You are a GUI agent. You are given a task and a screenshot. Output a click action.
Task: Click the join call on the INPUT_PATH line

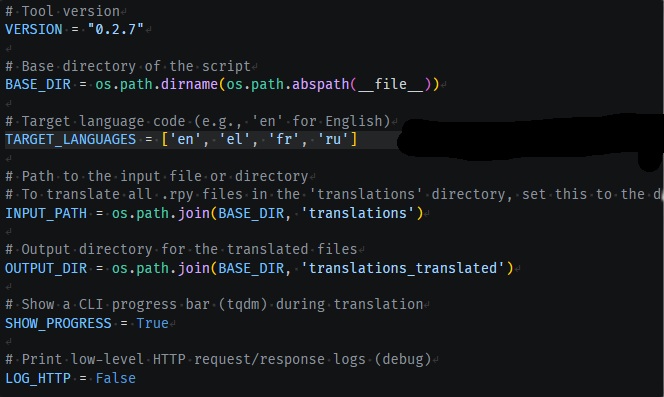click(x=194, y=213)
